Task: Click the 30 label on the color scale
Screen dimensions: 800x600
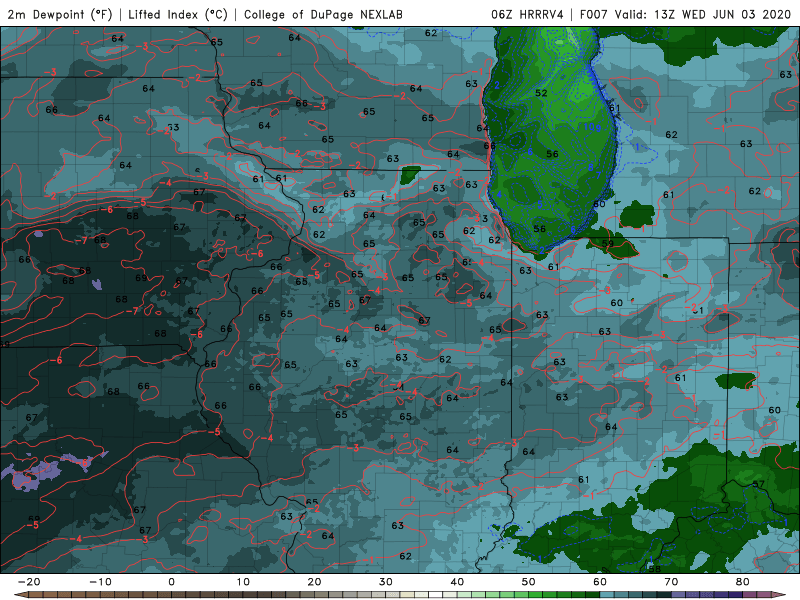Action: [x=386, y=582]
